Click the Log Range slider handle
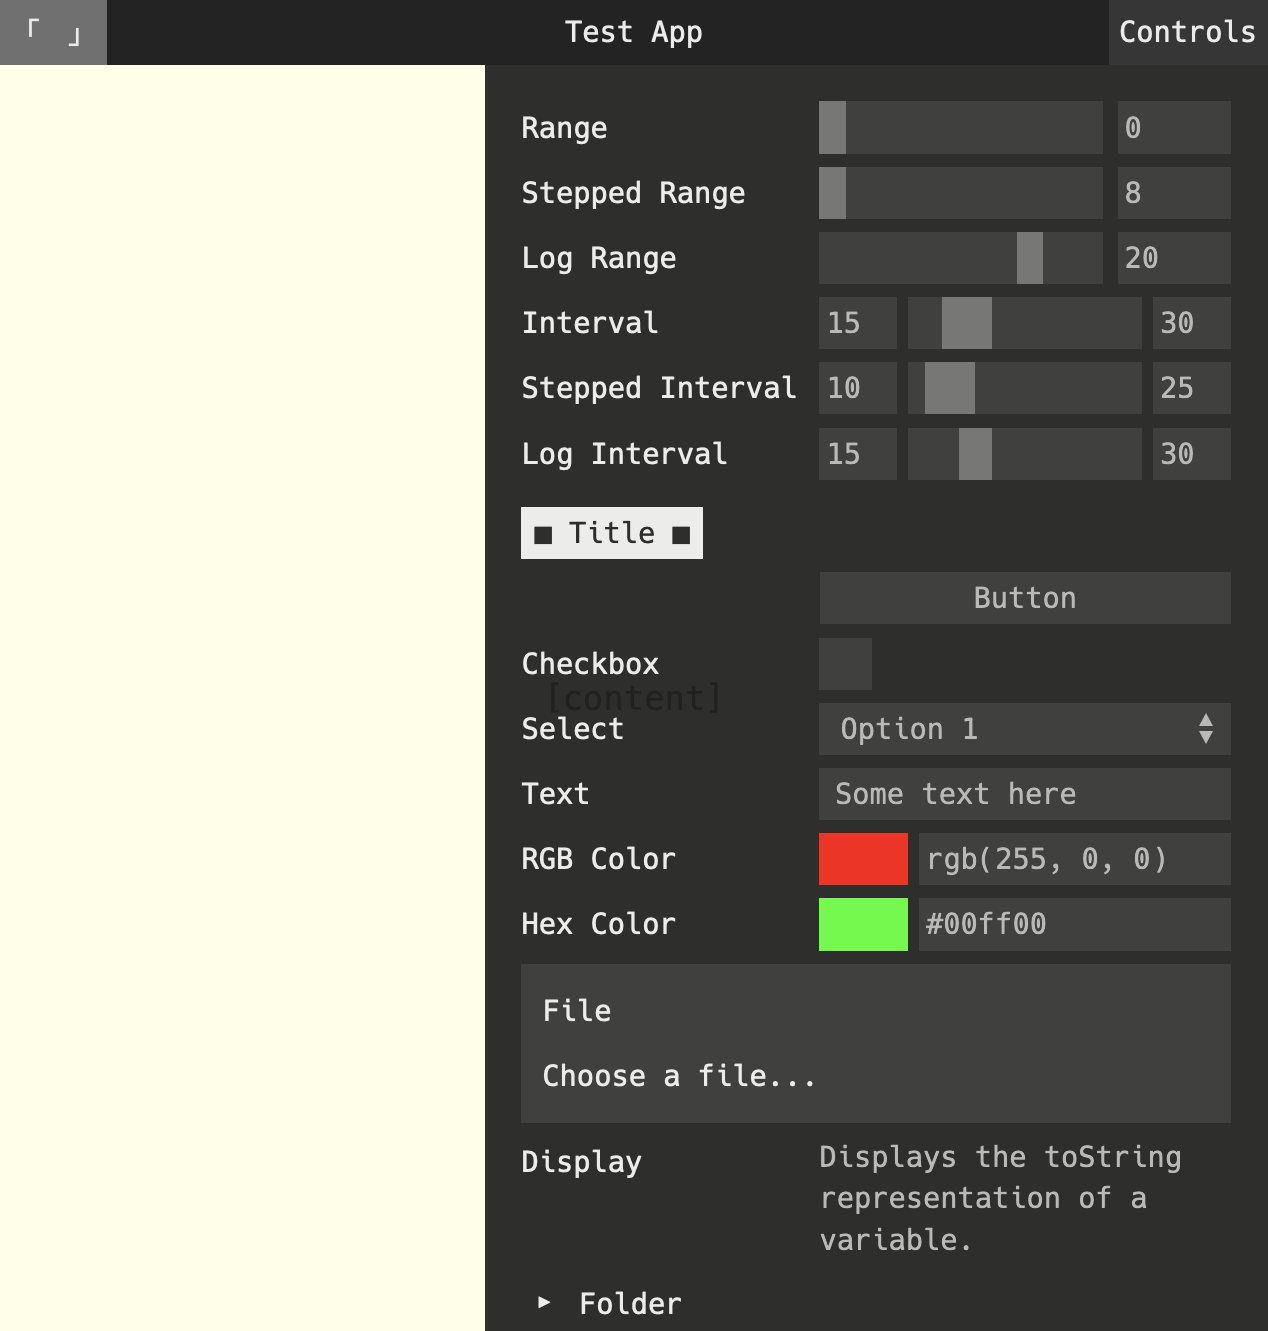Screen dimensions: 1268x1331 pos(1030,258)
